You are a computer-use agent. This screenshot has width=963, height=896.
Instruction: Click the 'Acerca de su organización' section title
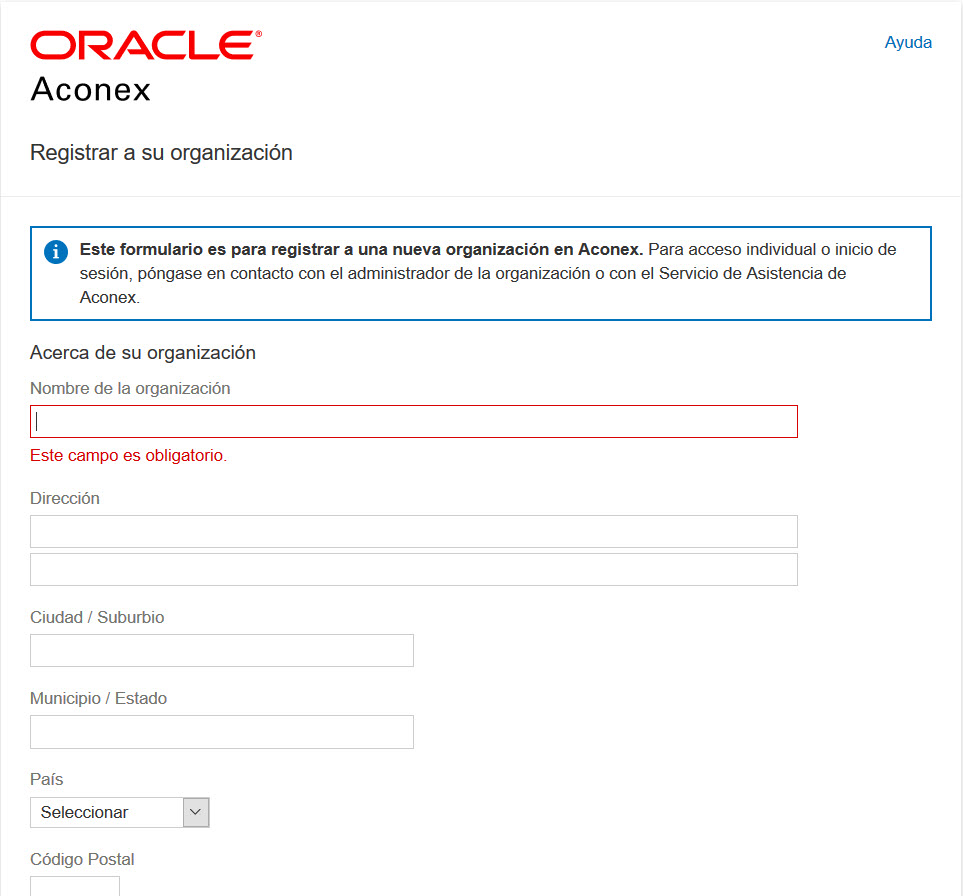pos(142,353)
